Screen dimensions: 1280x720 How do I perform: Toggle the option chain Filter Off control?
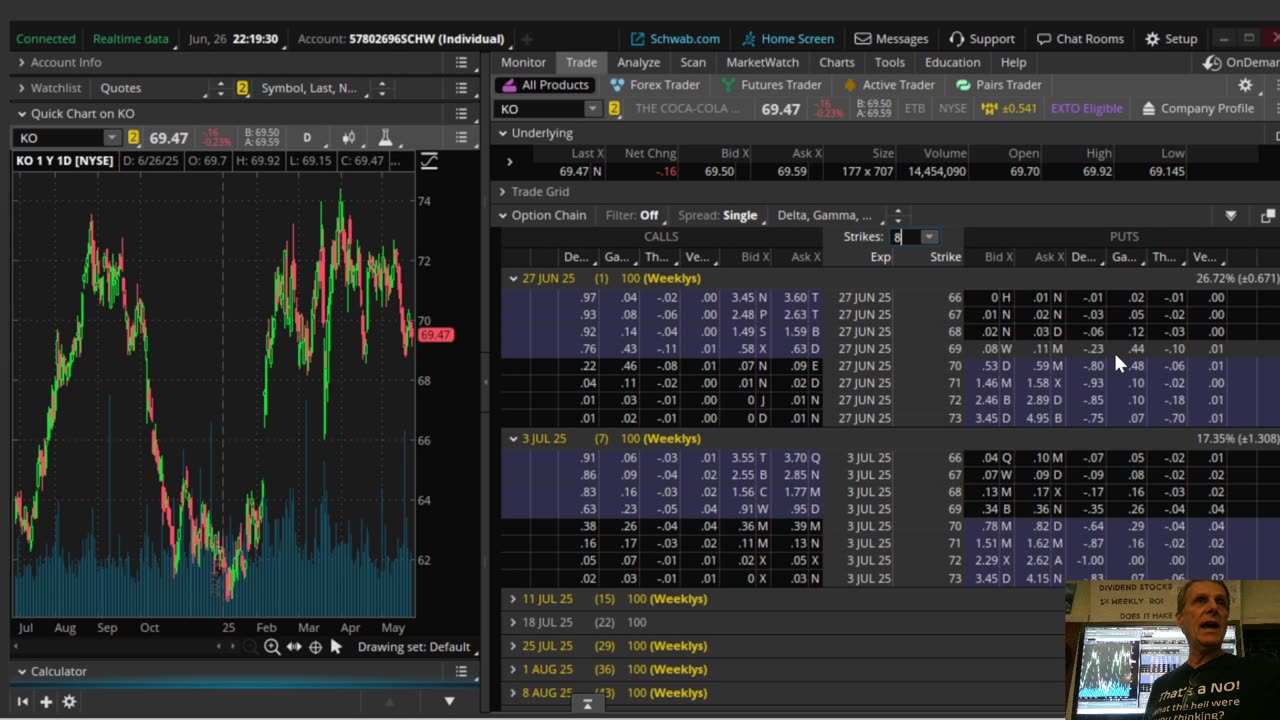click(x=632, y=215)
